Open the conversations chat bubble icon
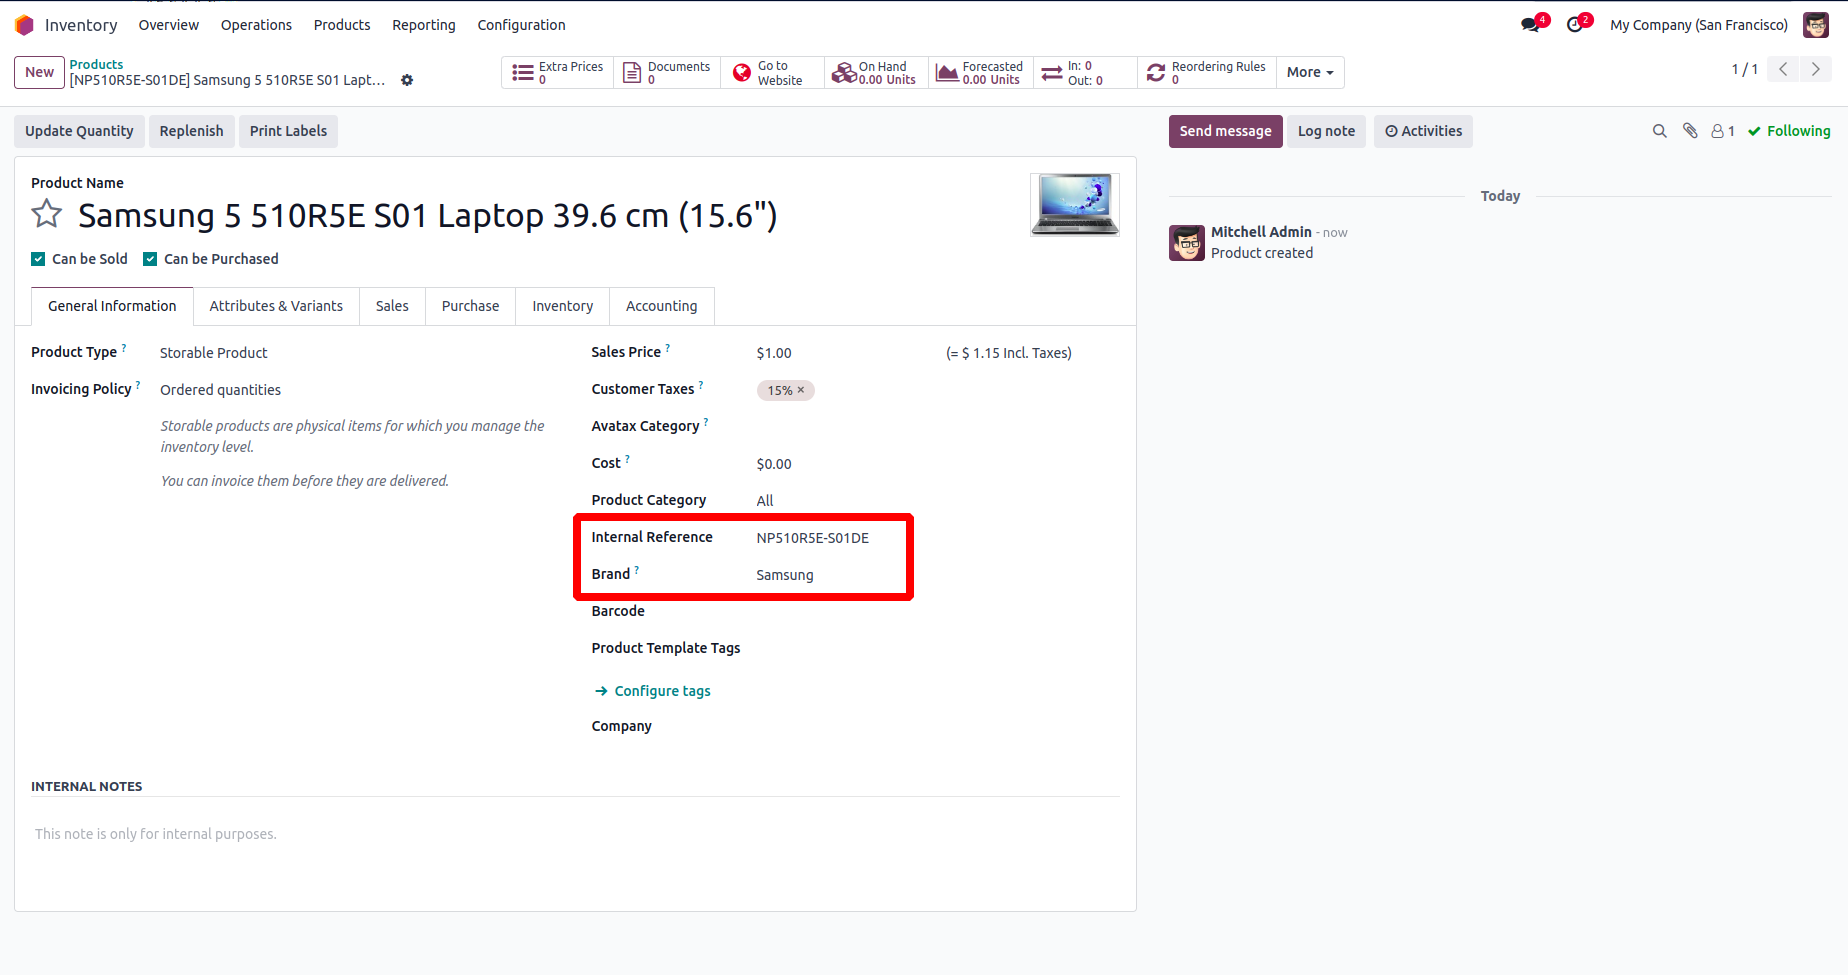 [1531, 25]
